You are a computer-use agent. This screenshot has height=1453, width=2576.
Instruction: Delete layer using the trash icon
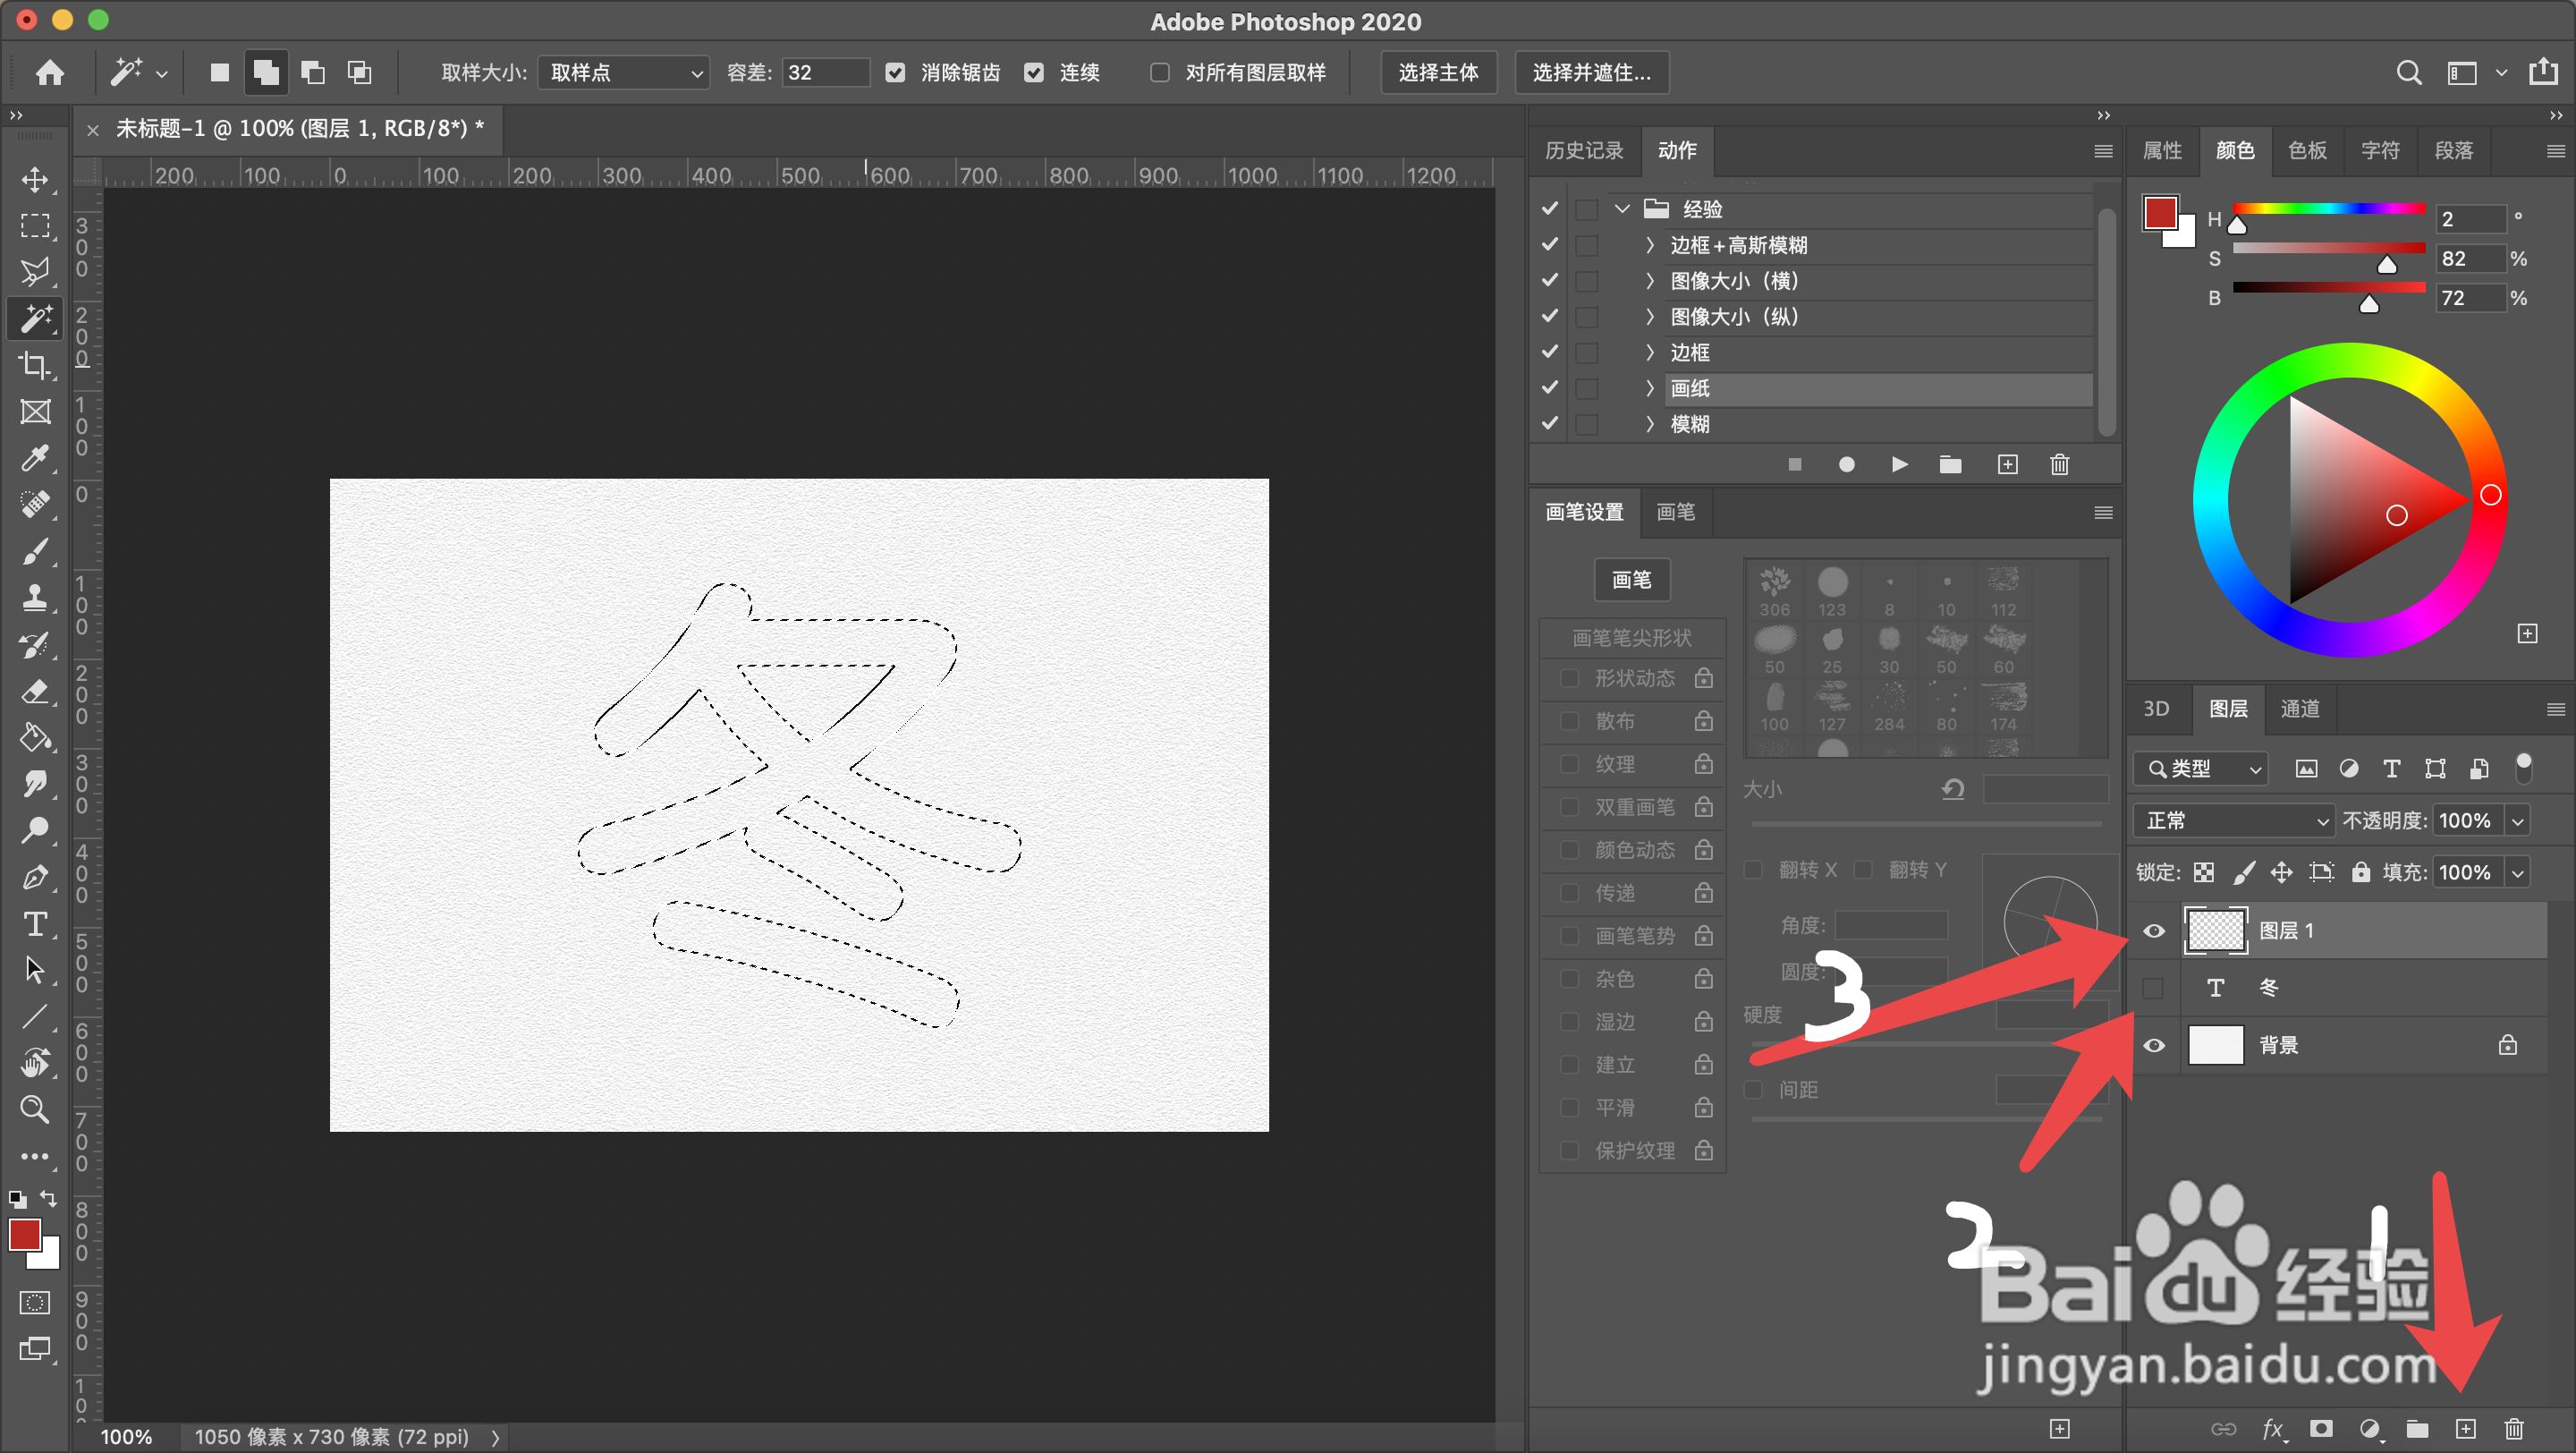pyautogui.click(x=2514, y=1429)
